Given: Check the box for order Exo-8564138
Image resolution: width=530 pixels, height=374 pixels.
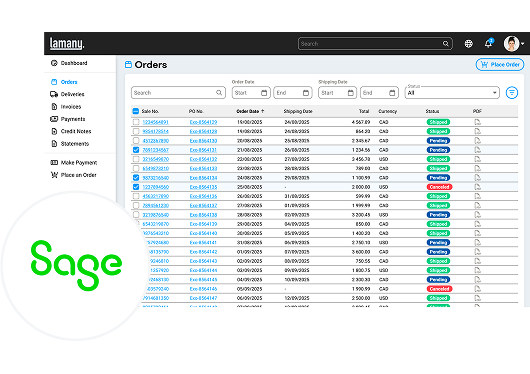Looking at the screenshot, I should point(136,215).
